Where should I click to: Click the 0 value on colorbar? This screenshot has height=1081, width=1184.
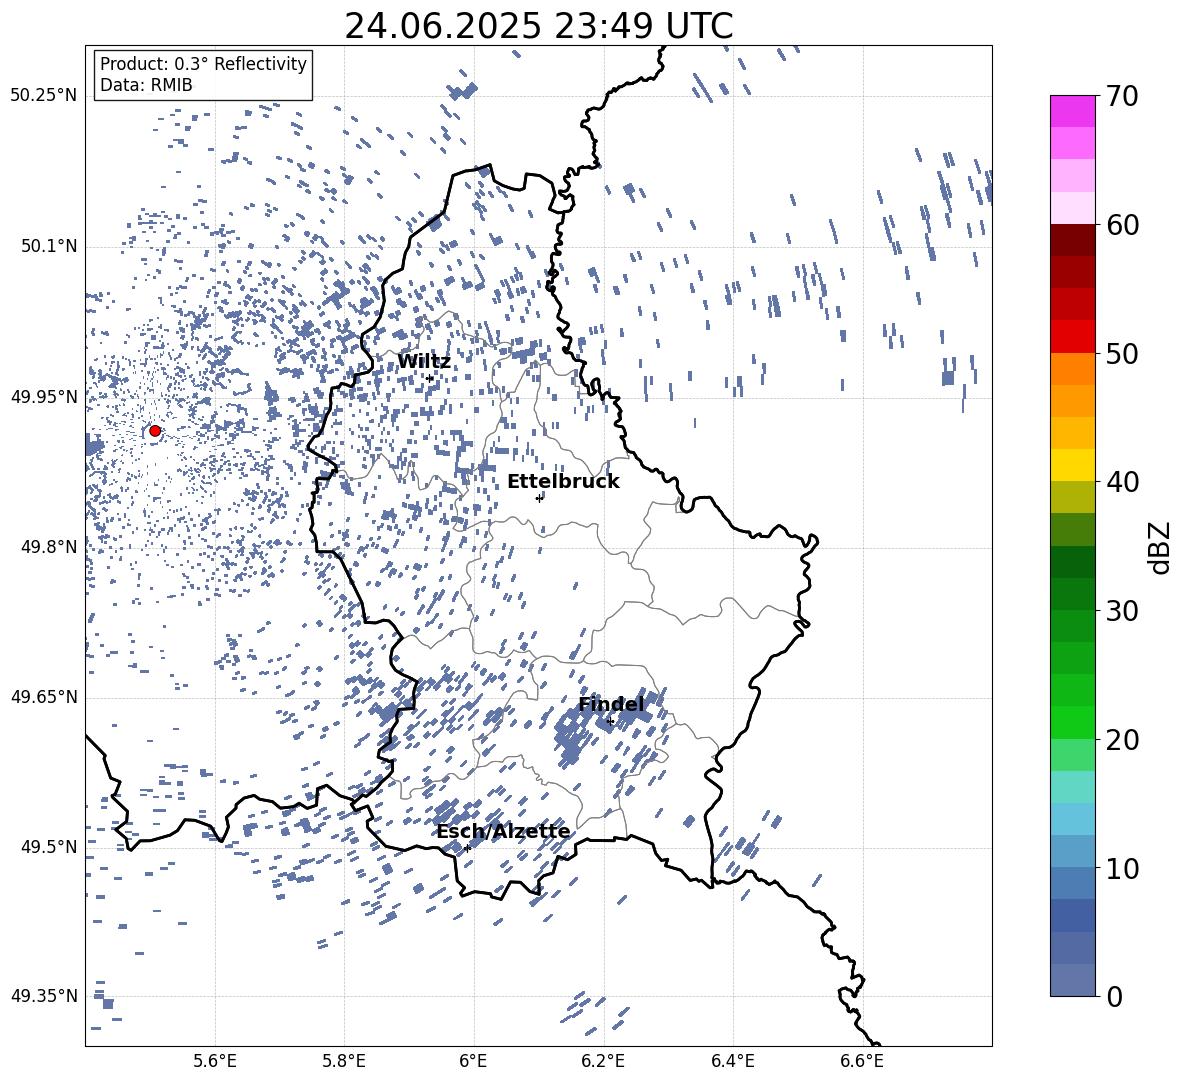click(1114, 996)
